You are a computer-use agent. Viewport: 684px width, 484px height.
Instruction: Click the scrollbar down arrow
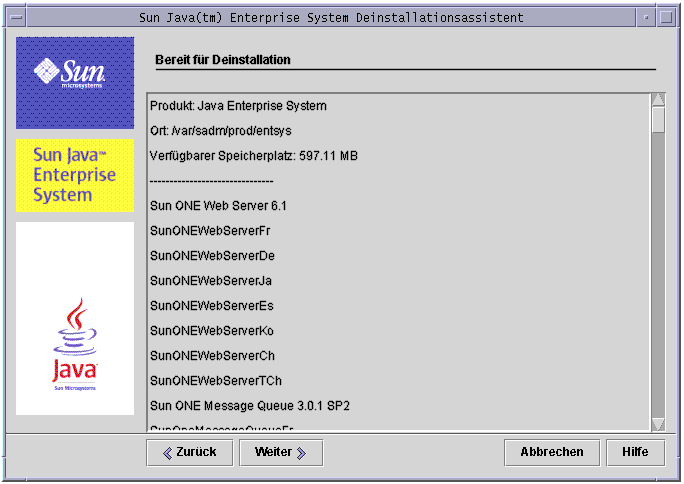(x=658, y=424)
